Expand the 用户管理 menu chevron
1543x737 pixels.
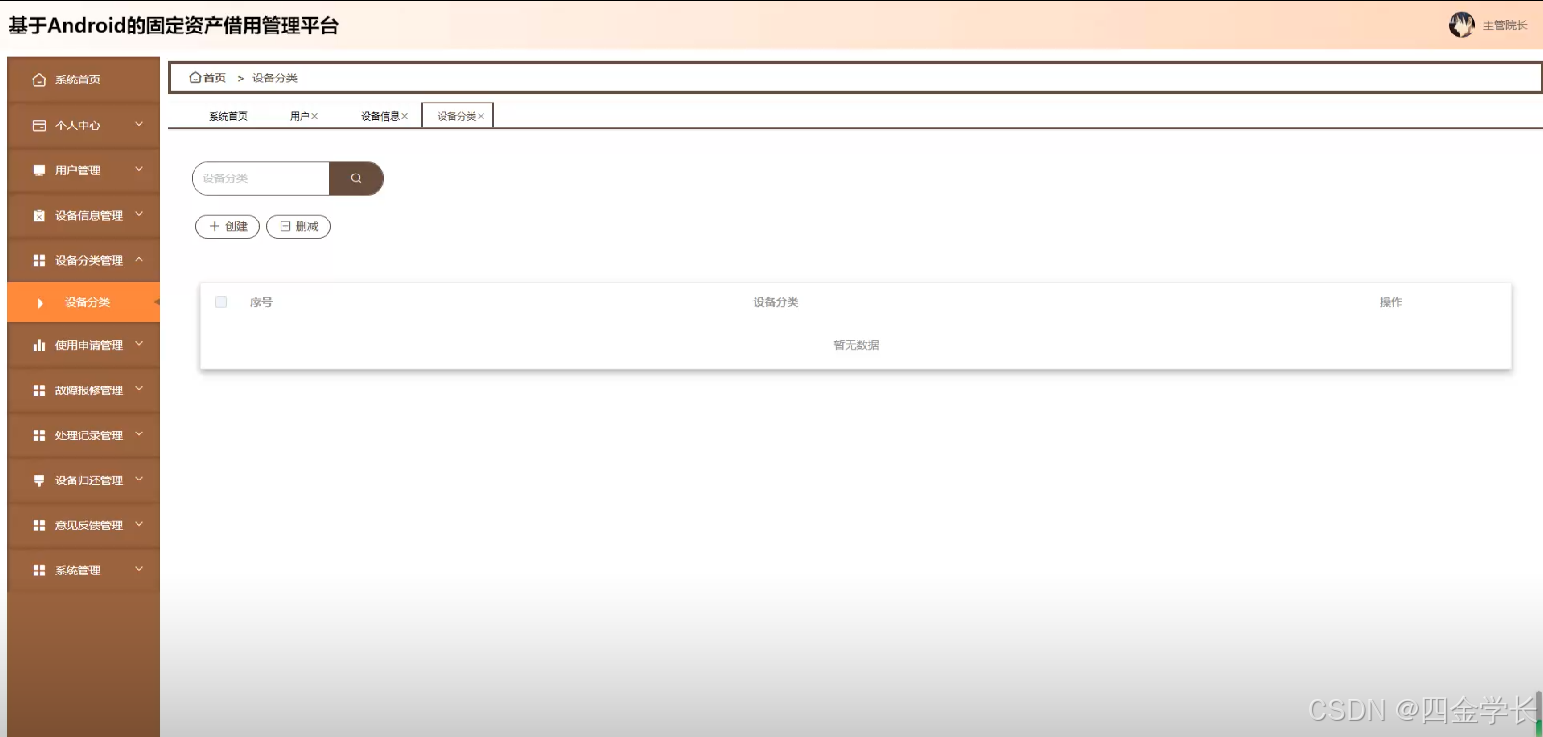[139, 170]
